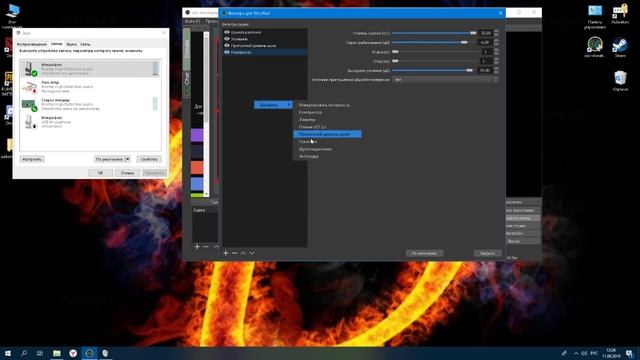Click minus icon under OBS Scenes panel

pyautogui.click(x=206, y=247)
